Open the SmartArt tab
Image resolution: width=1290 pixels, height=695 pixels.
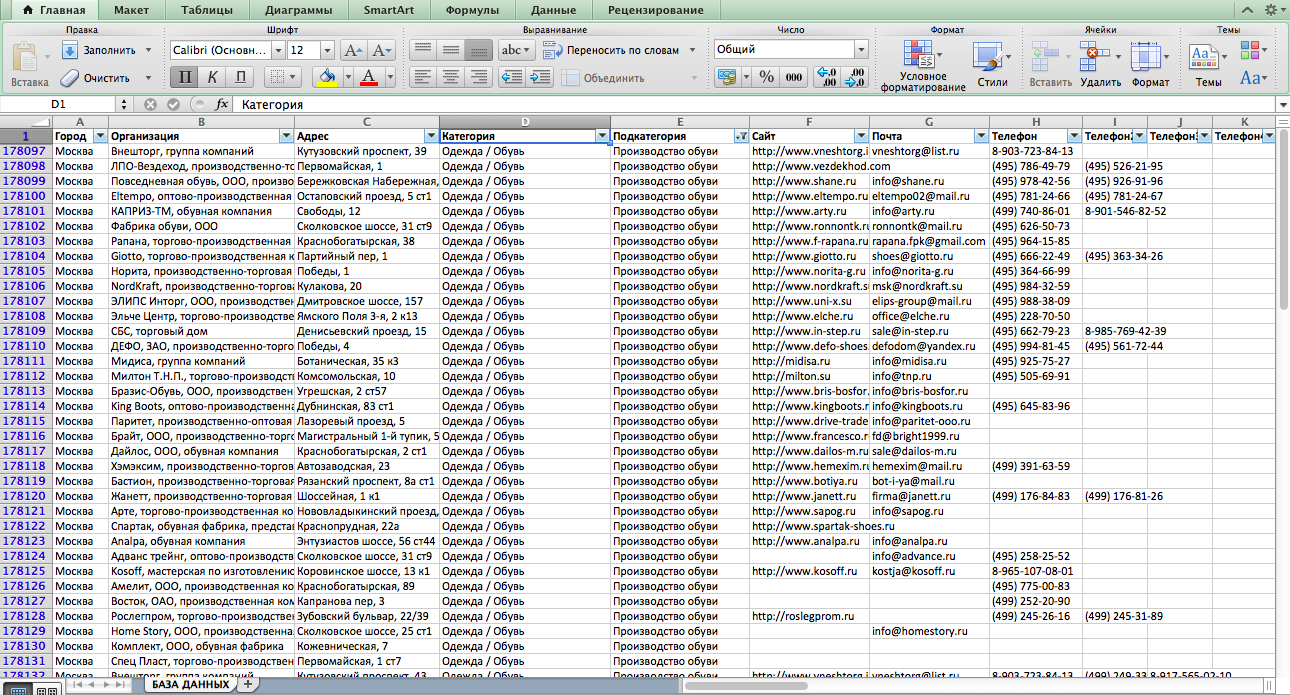(391, 10)
